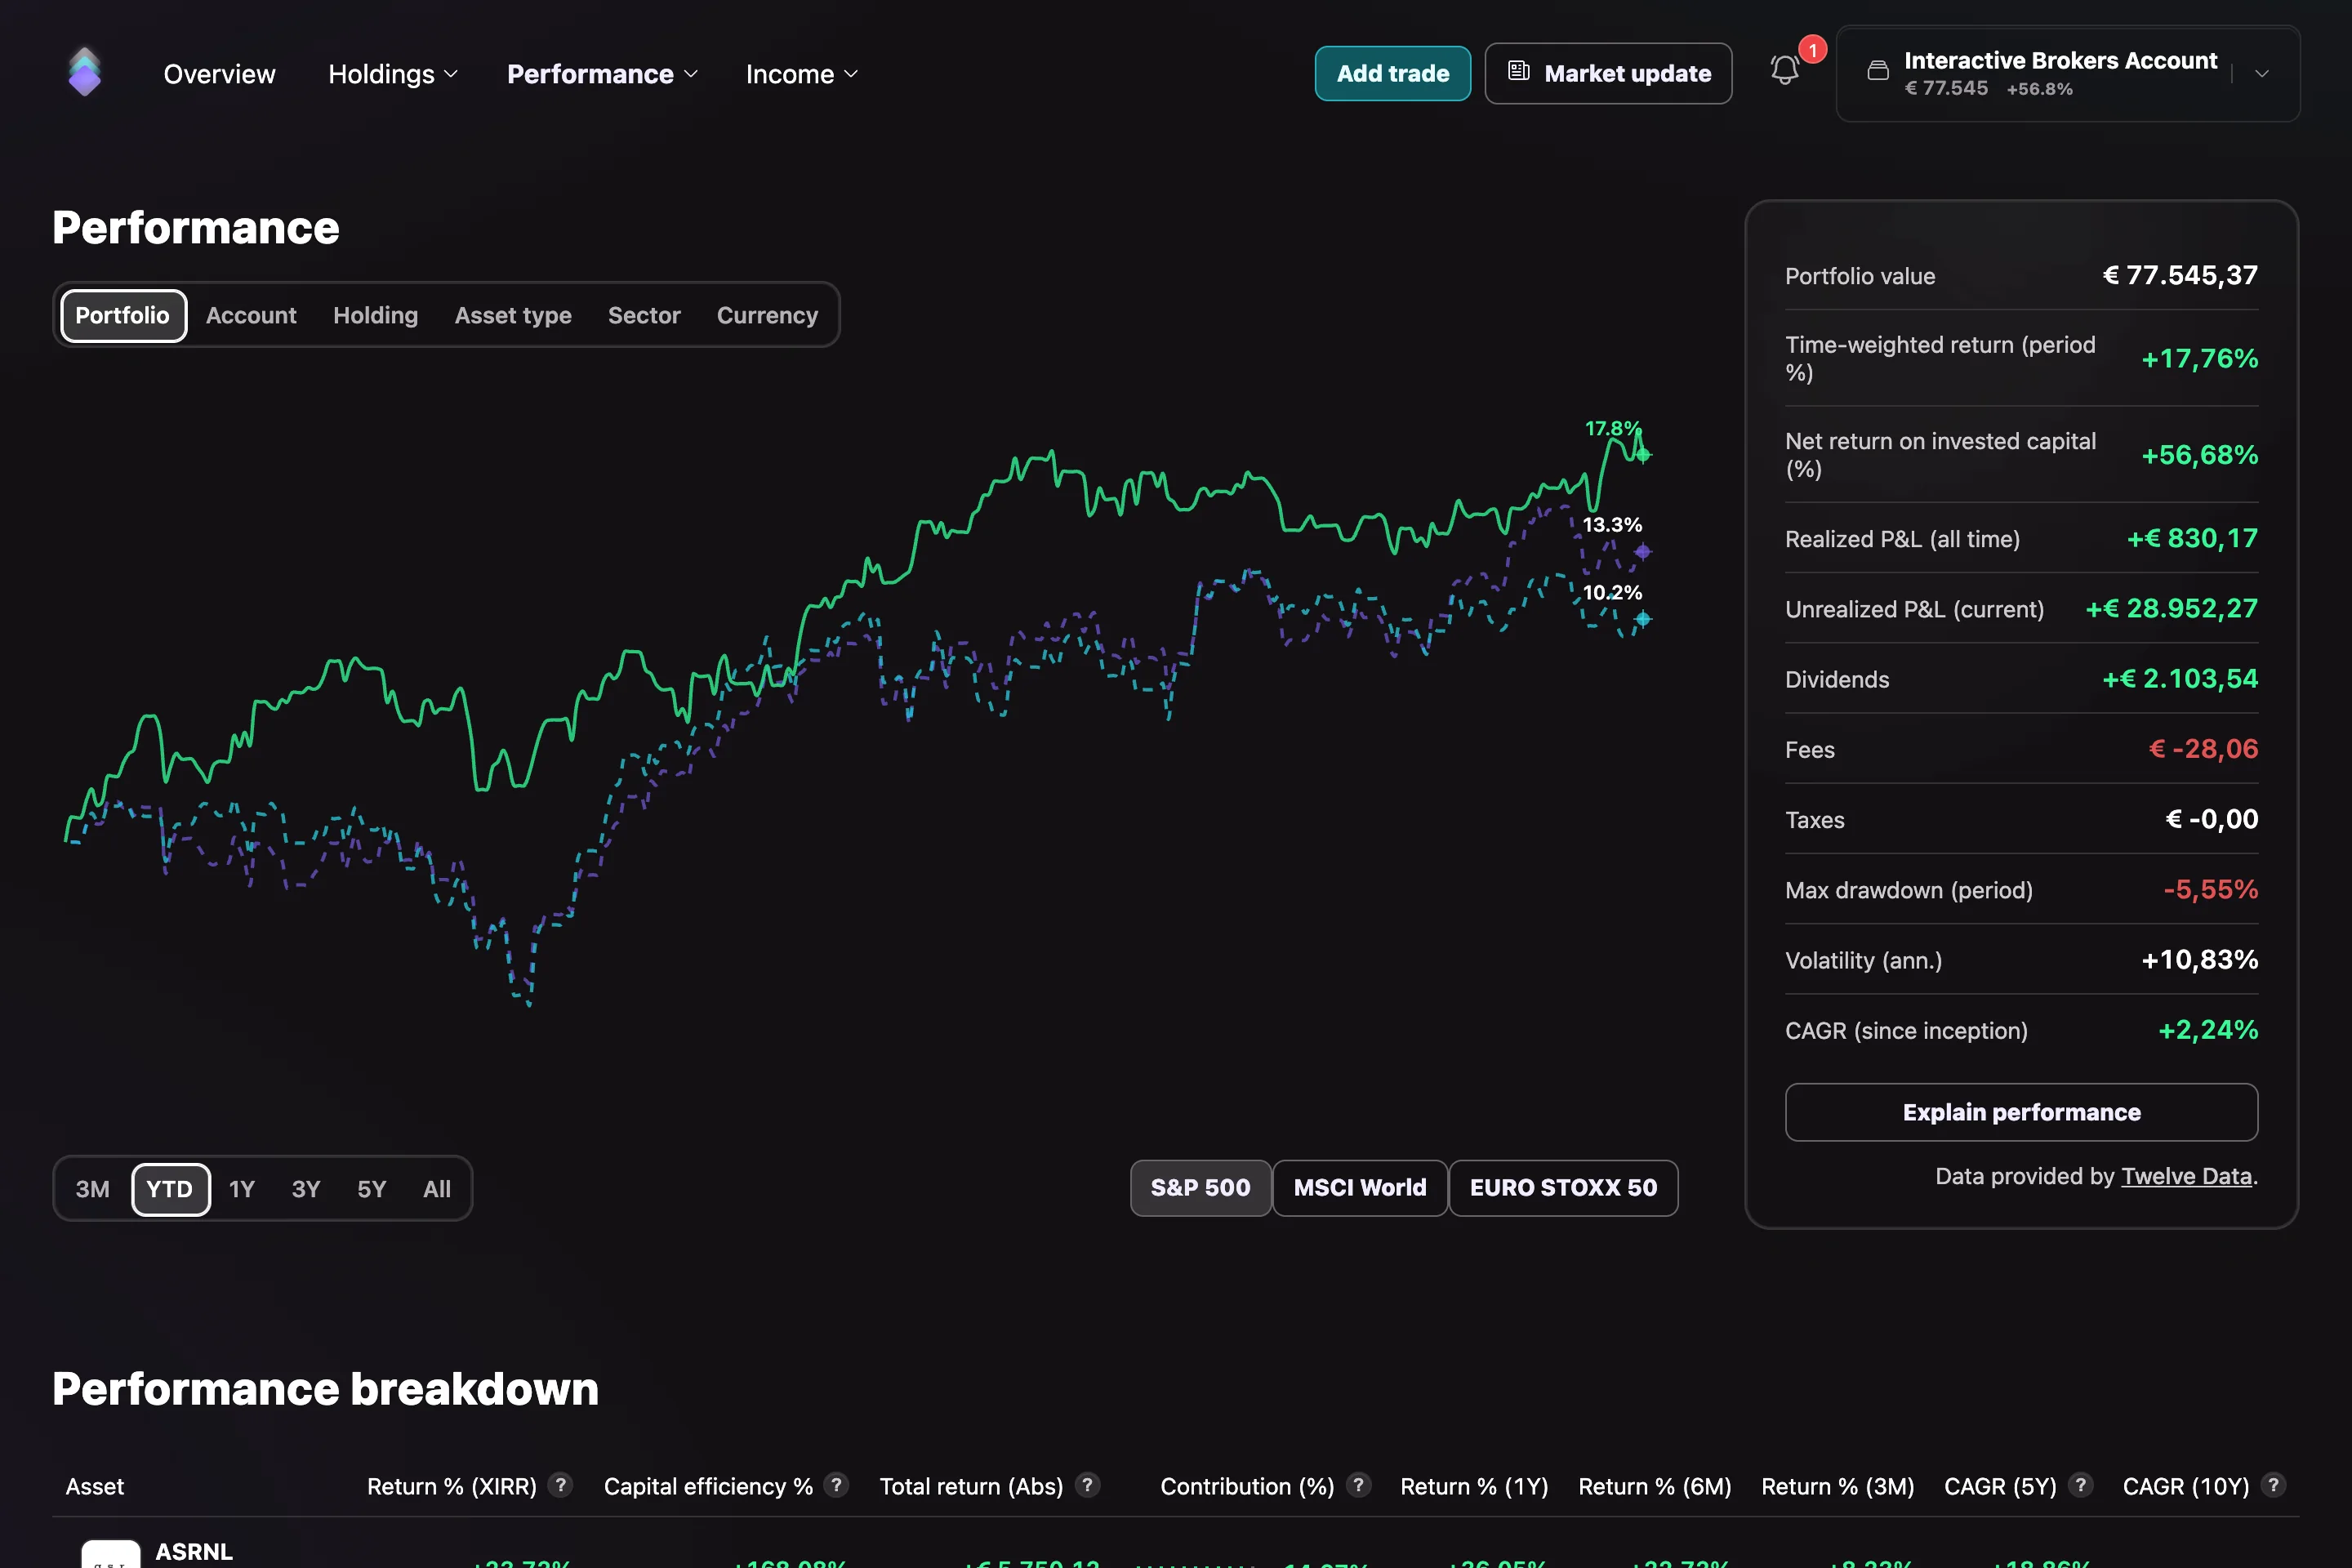Viewport: 2352px width, 1568px height.
Task: Click the newspaper icon in Market update
Action: (x=1519, y=71)
